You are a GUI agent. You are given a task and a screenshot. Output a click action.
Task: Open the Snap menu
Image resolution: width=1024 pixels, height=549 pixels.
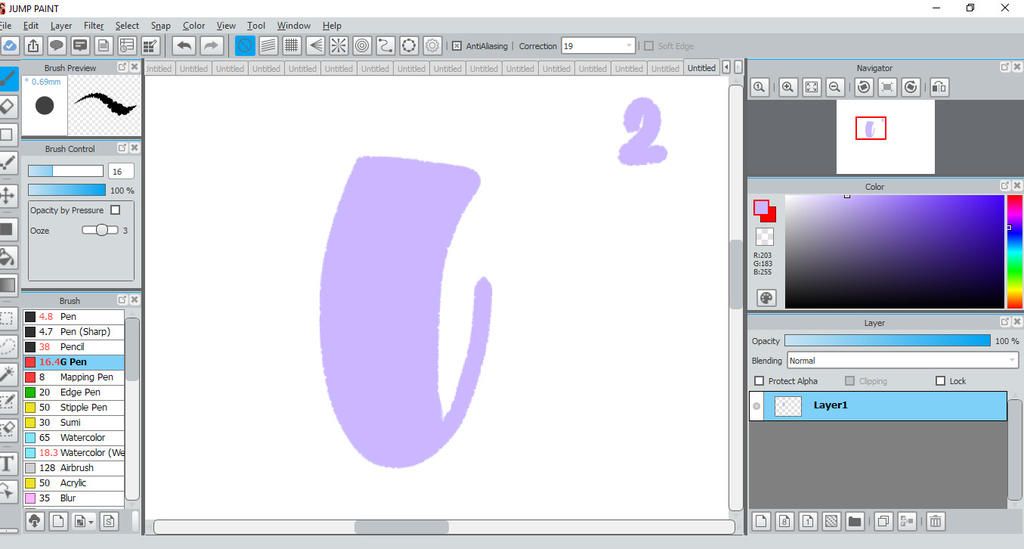[x=161, y=25]
